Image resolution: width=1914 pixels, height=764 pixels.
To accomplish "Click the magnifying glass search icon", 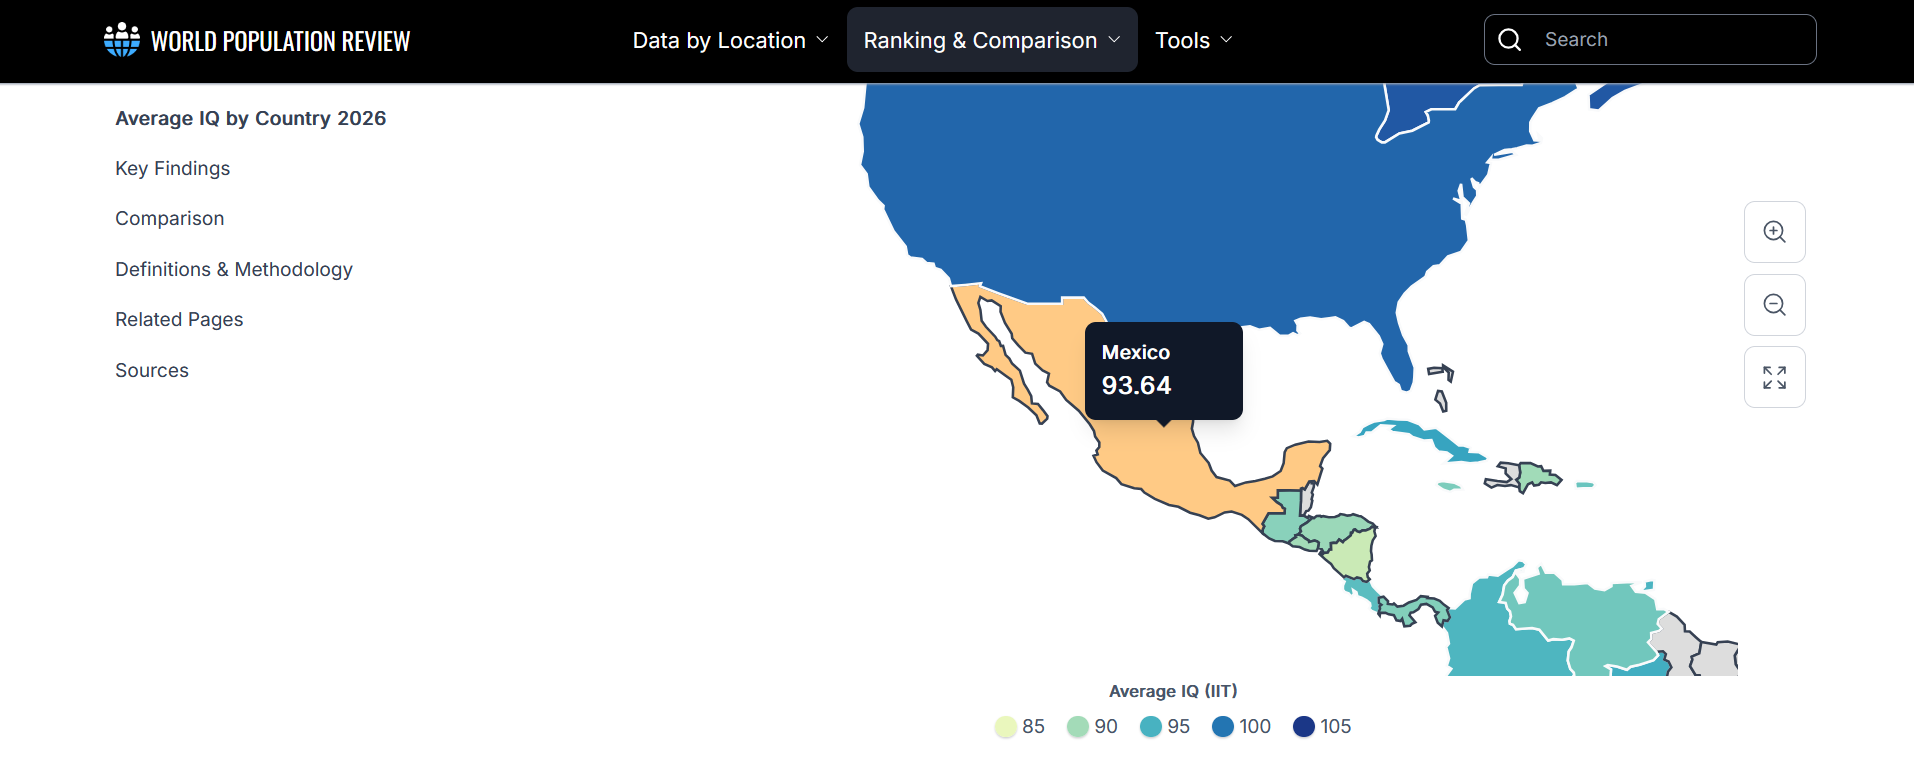I will (1510, 40).
